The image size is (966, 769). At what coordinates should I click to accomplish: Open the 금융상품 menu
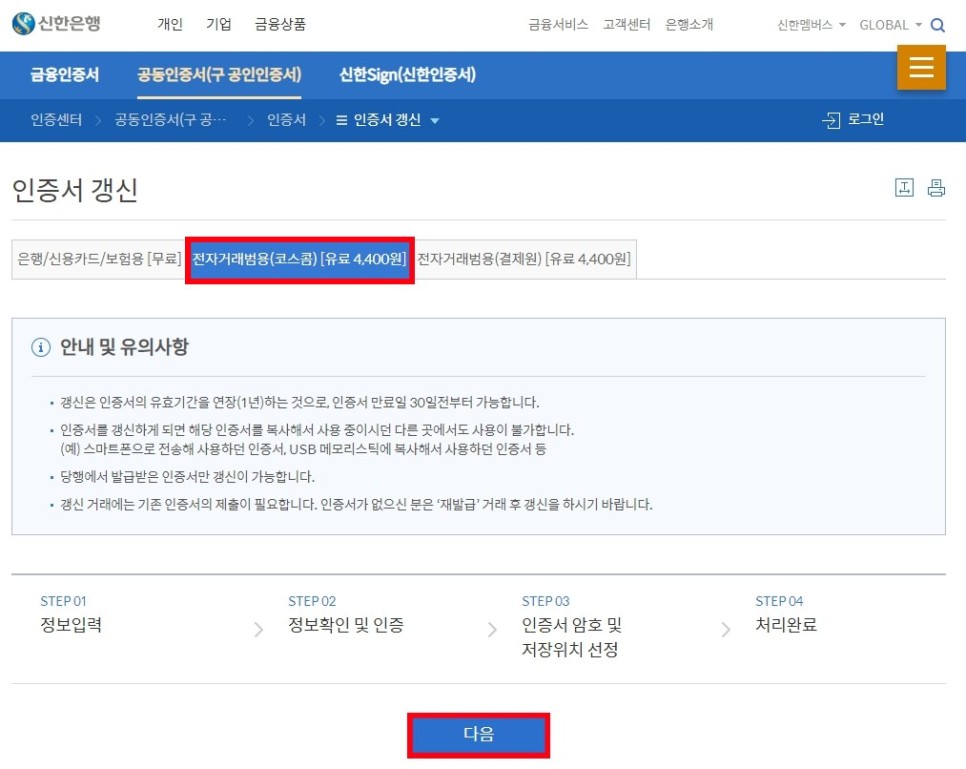[280, 24]
